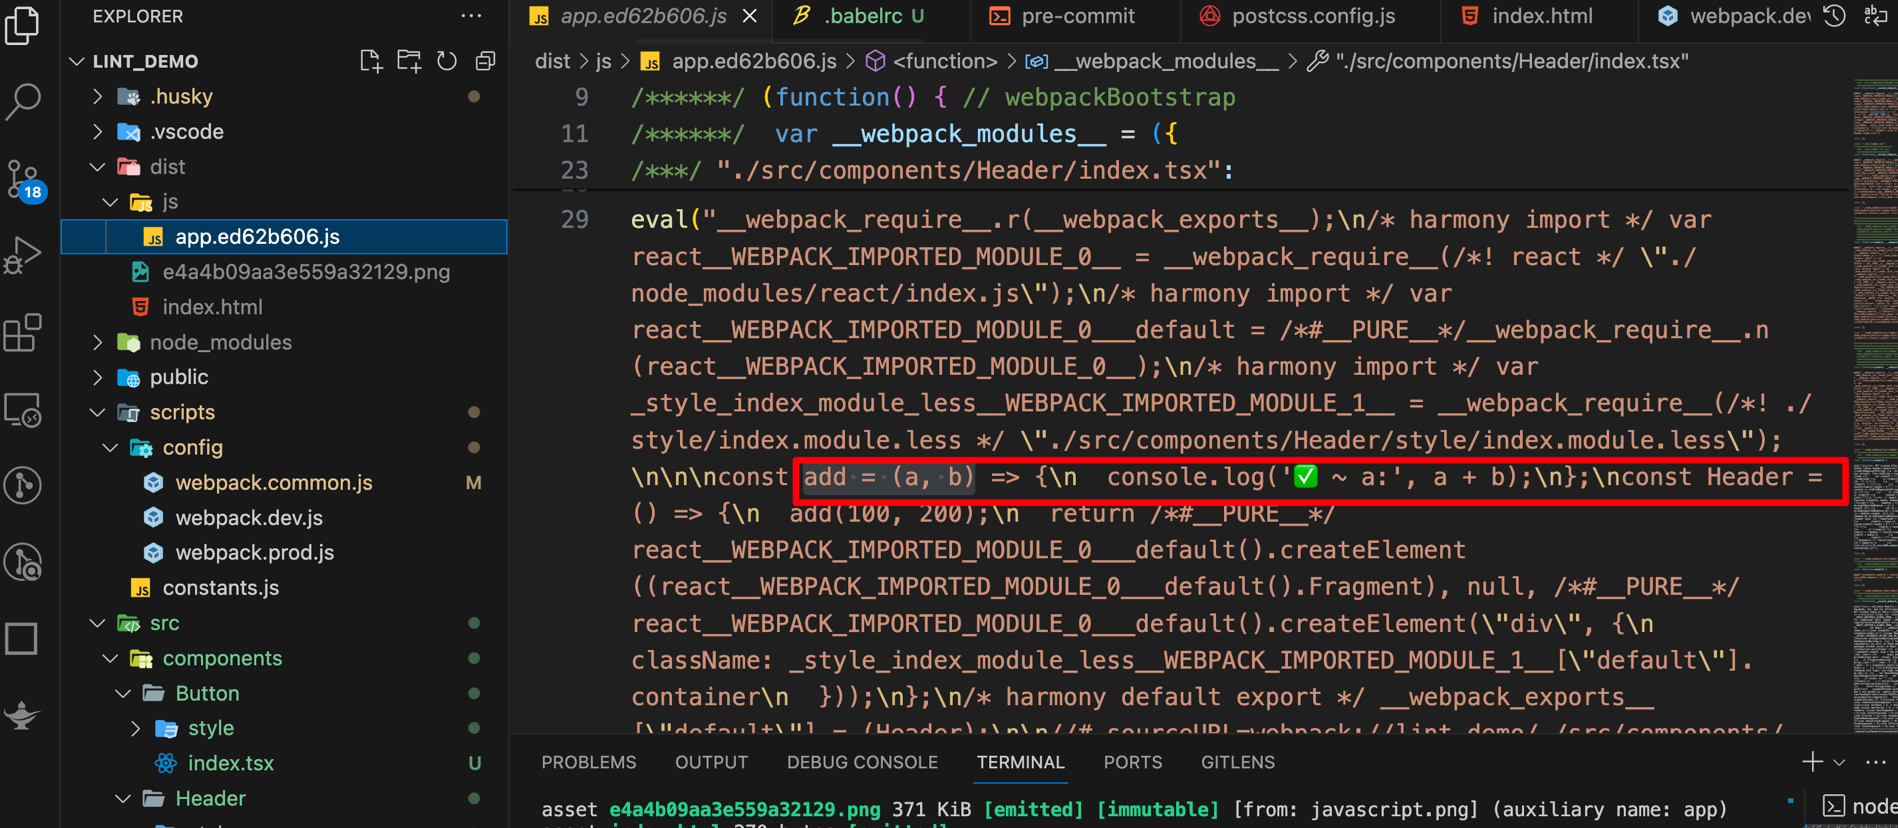
Task: Open the Remote Explorer view
Action: 22,410
